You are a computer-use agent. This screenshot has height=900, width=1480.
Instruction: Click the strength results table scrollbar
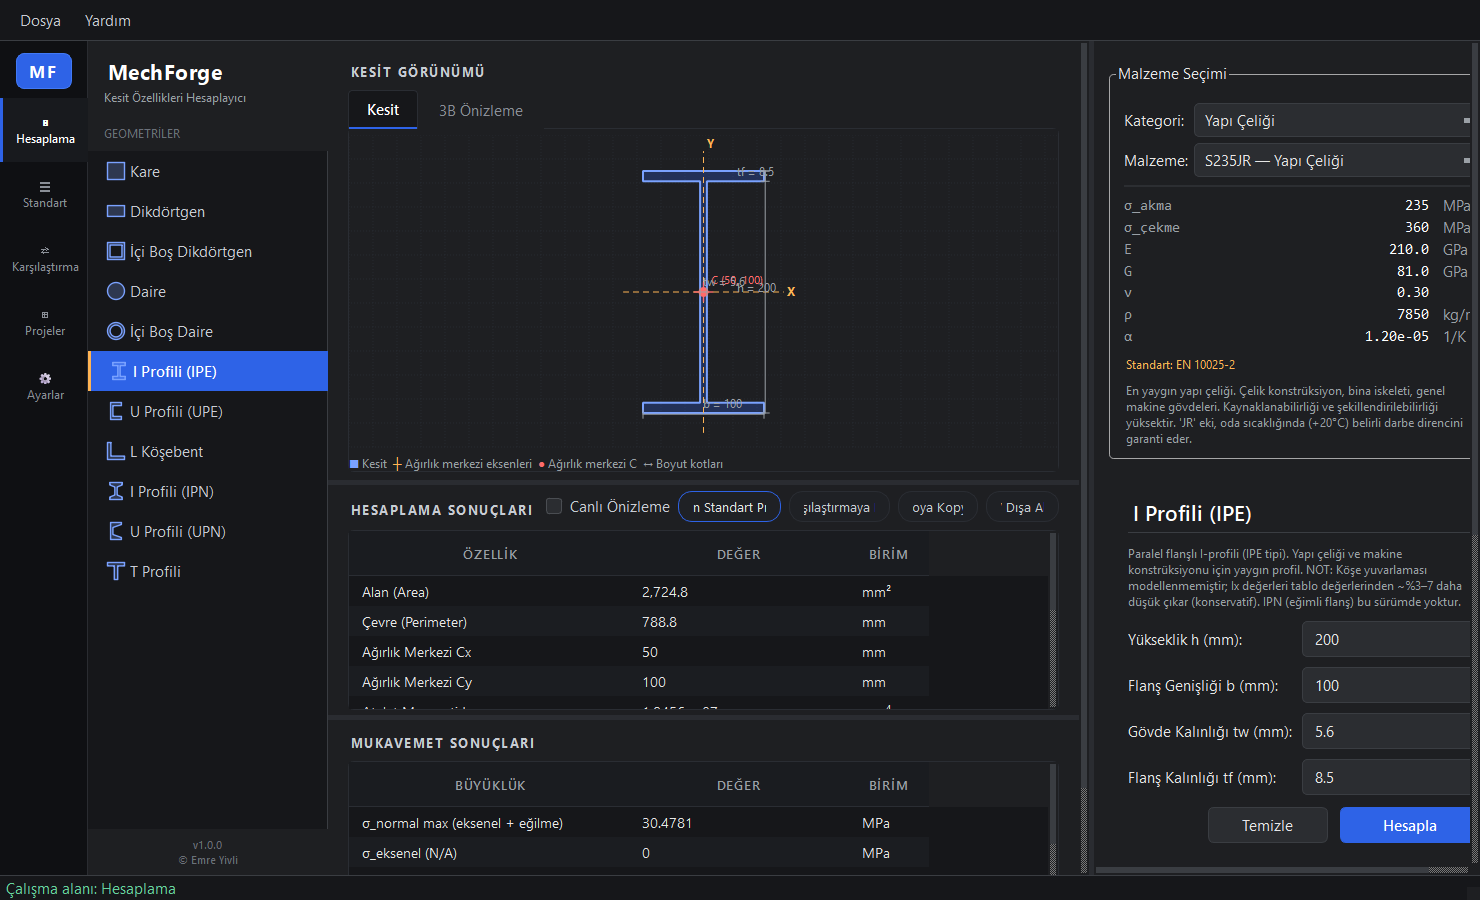pos(1052,818)
